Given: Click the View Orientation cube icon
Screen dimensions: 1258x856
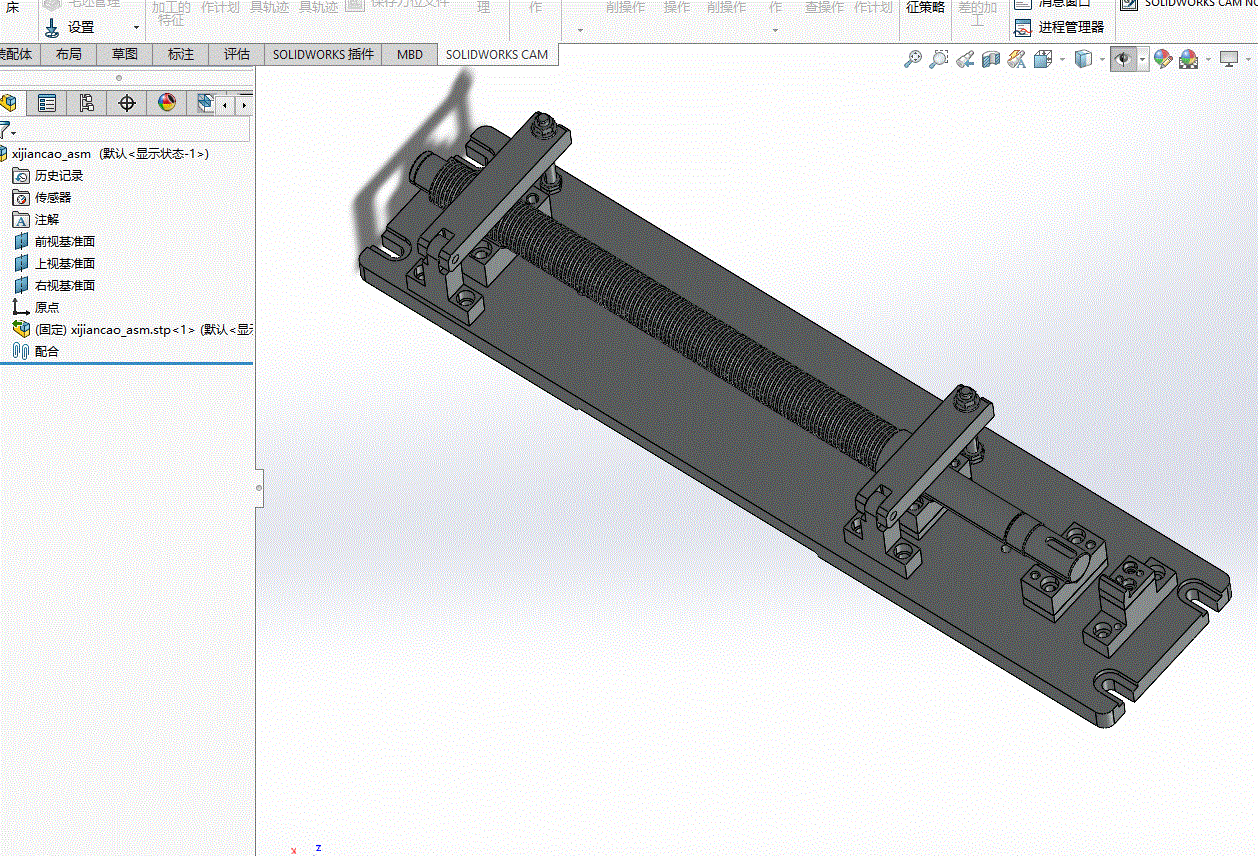Looking at the screenshot, I should tap(1041, 60).
